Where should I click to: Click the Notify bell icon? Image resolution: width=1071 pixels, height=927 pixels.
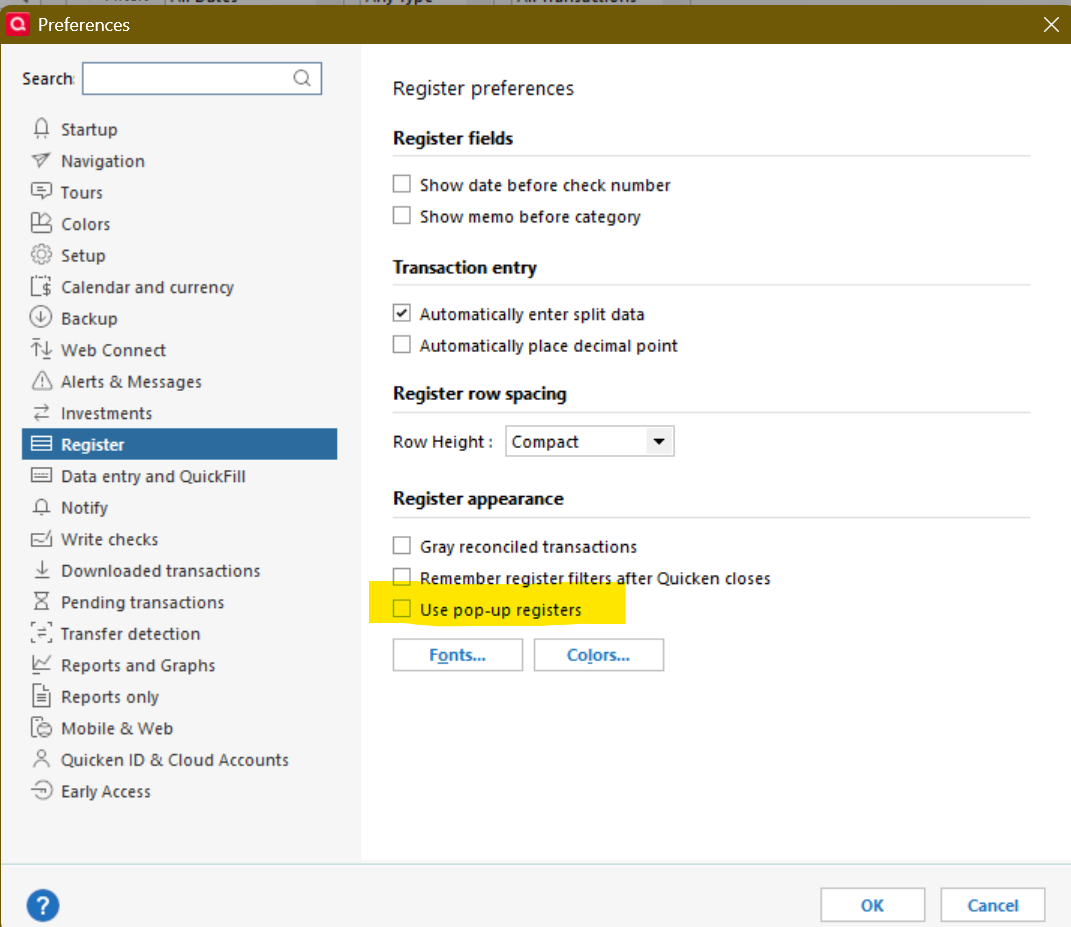pyautogui.click(x=41, y=507)
